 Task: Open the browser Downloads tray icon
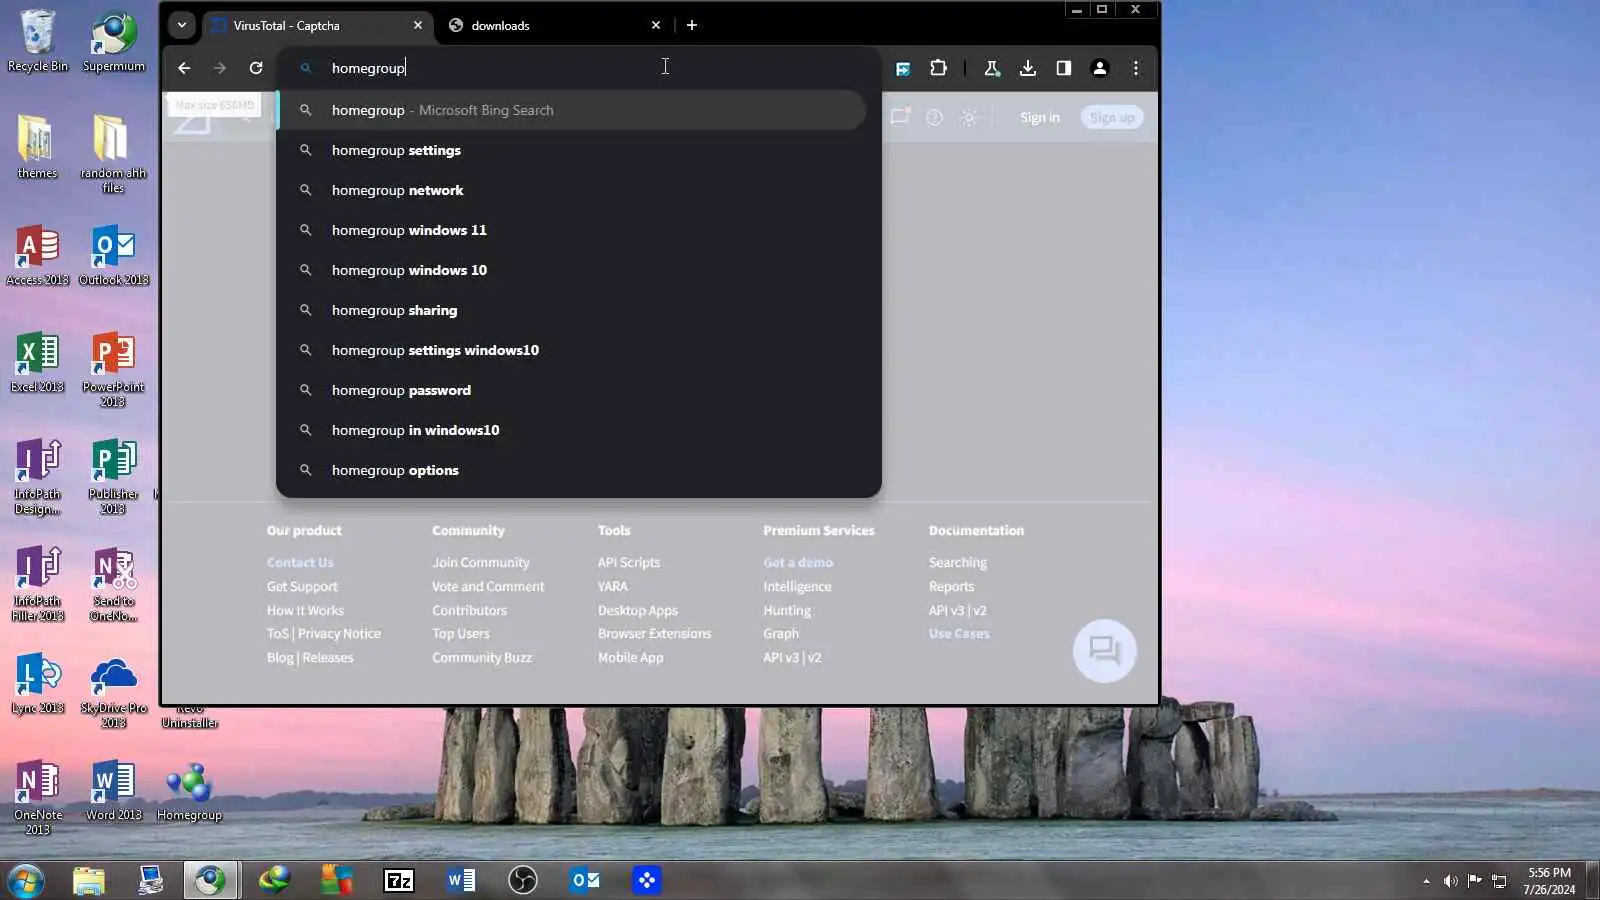point(1027,68)
